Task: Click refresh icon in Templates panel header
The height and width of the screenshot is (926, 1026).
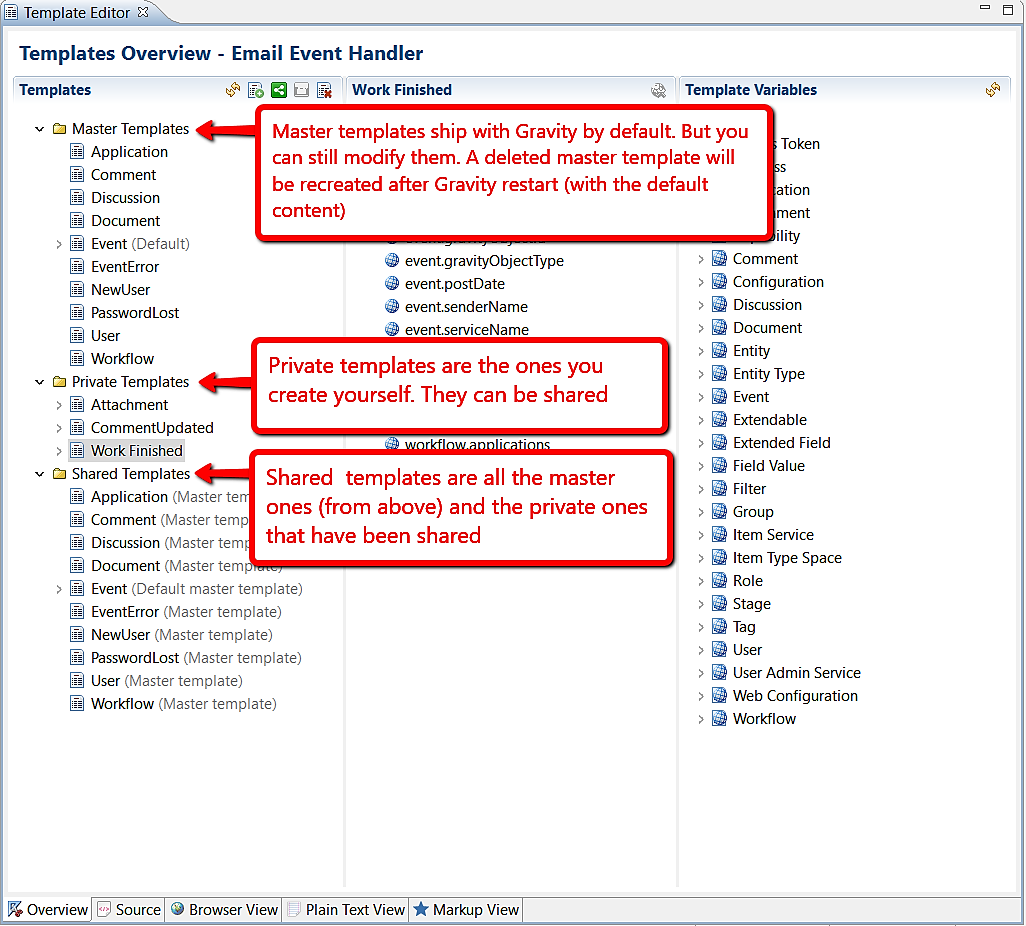Action: 233,90
